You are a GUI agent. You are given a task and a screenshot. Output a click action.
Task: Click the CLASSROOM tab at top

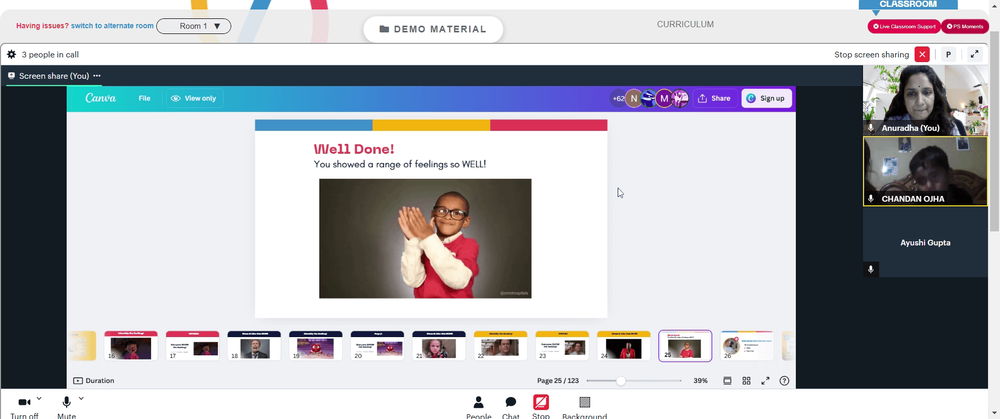pos(908,4)
